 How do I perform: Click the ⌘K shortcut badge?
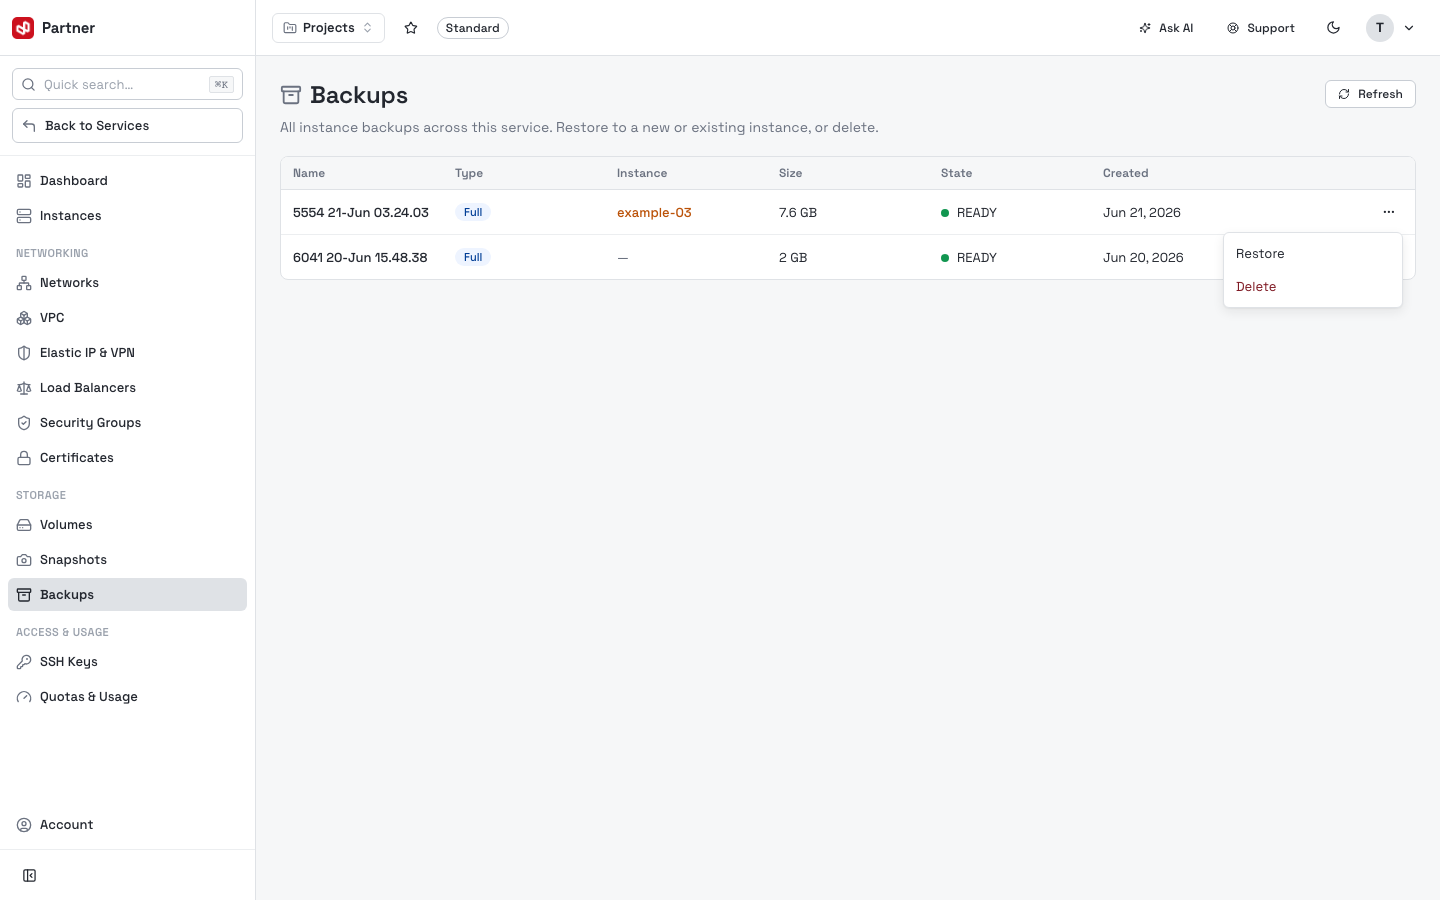coord(221,85)
